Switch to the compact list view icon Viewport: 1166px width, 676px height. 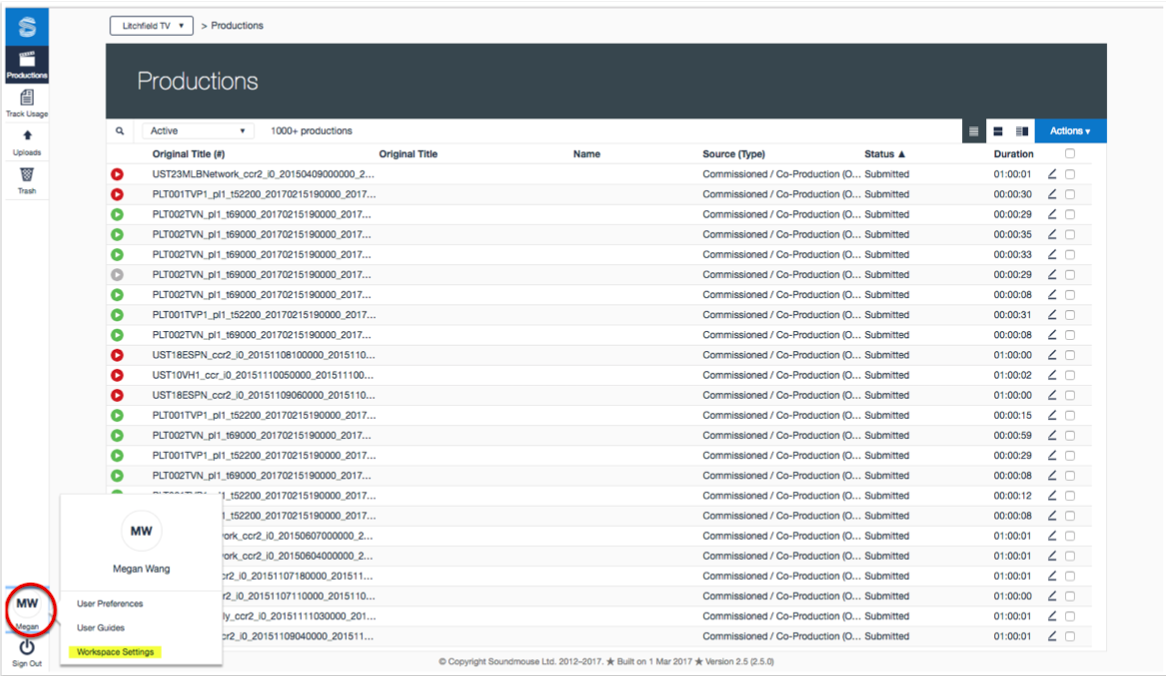[x=973, y=132]
